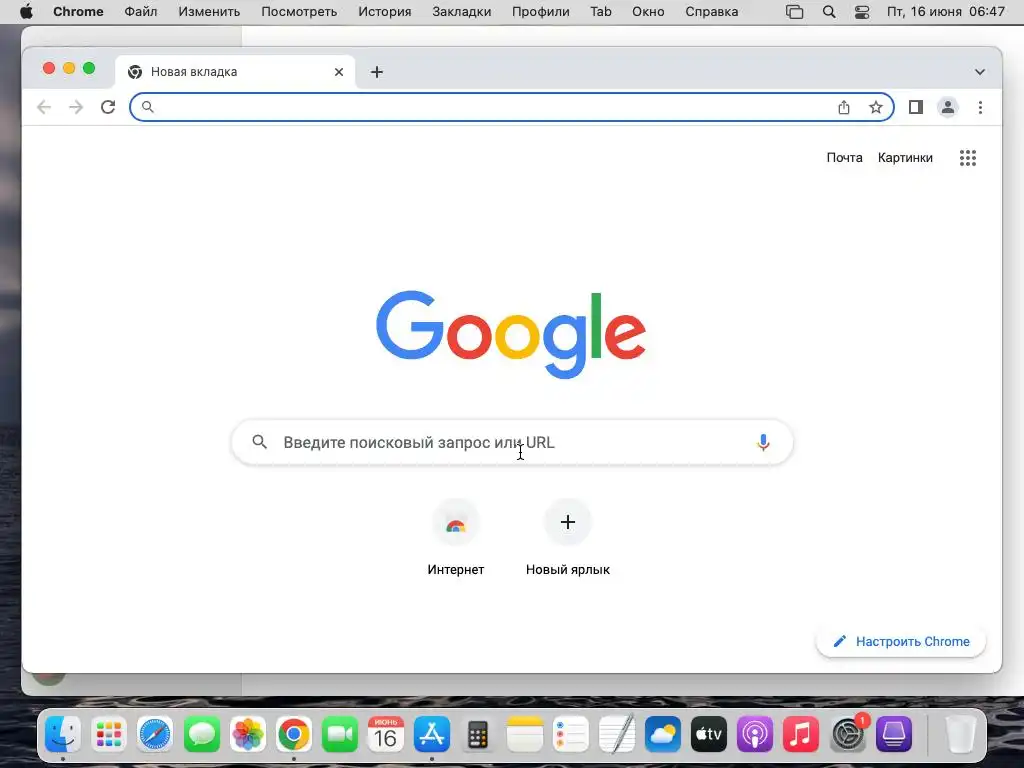Open the Trash in the Dock
1024x768 pixels.
(x=960, y=735)
